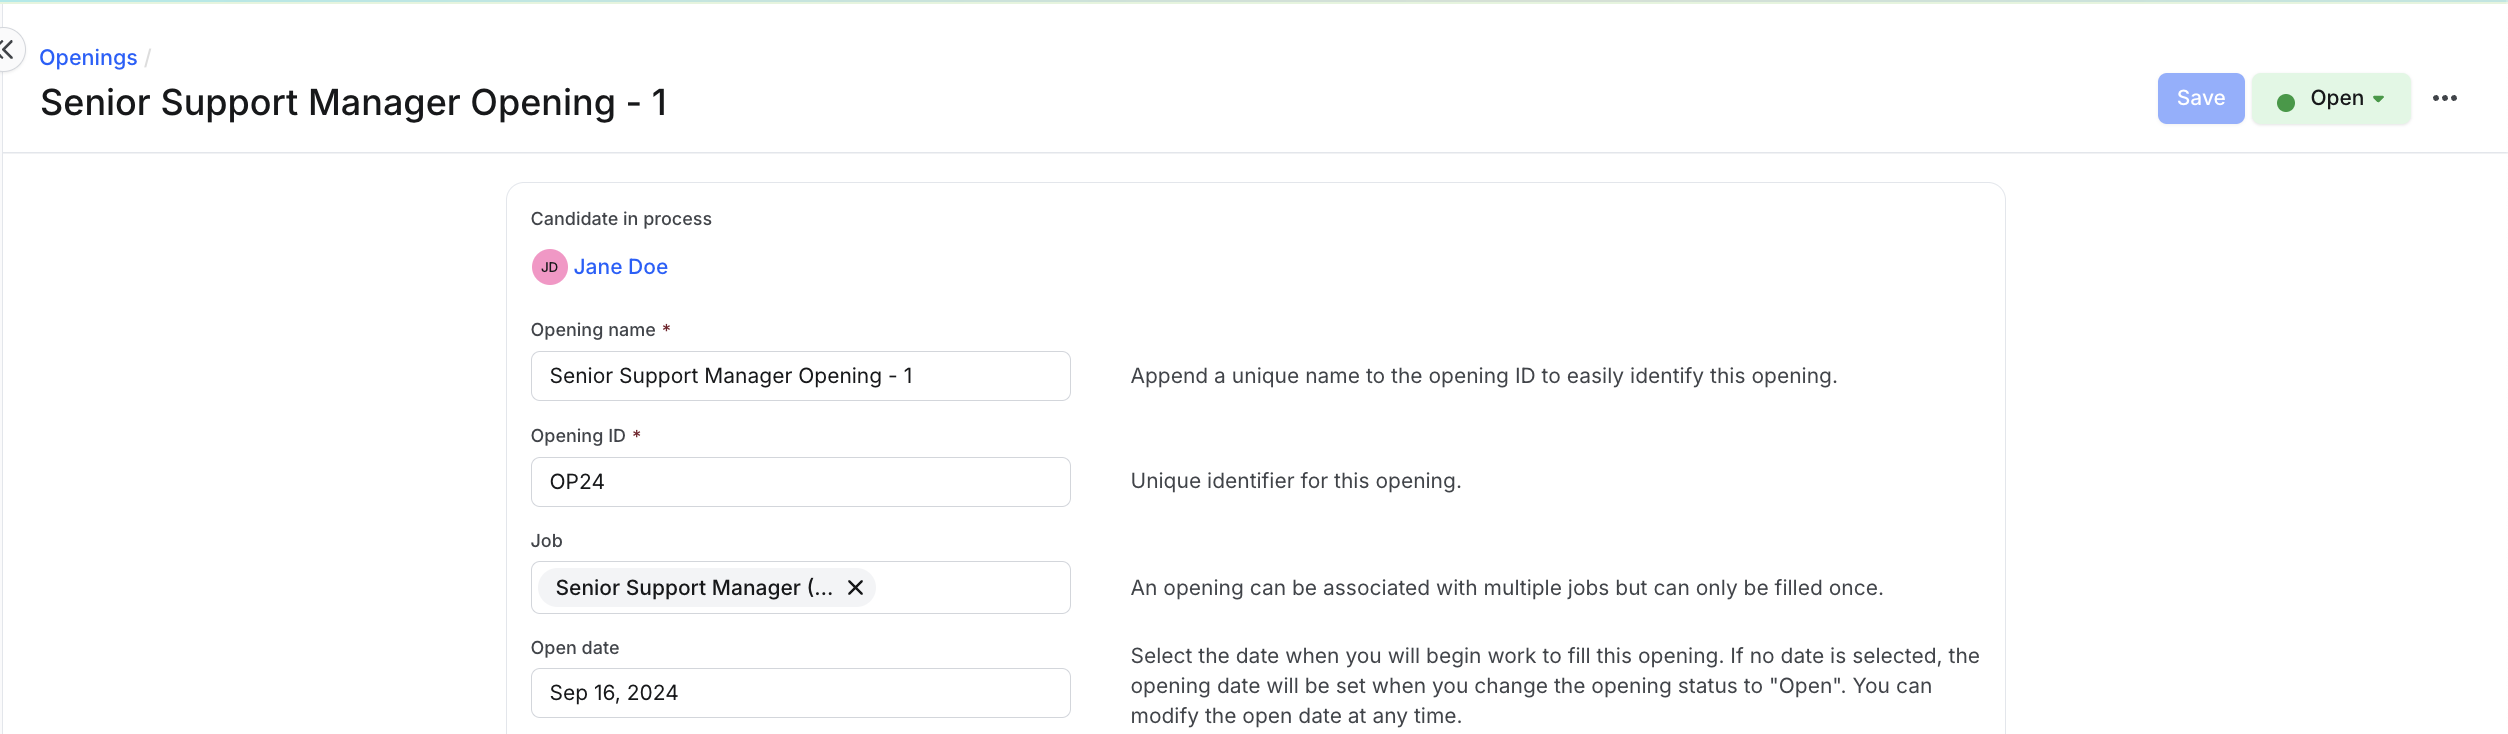Image resolution: width=2508 pixels, height=734 pixels.
Task: Remove the Senior Support Manager job tag
Action: 855,588
